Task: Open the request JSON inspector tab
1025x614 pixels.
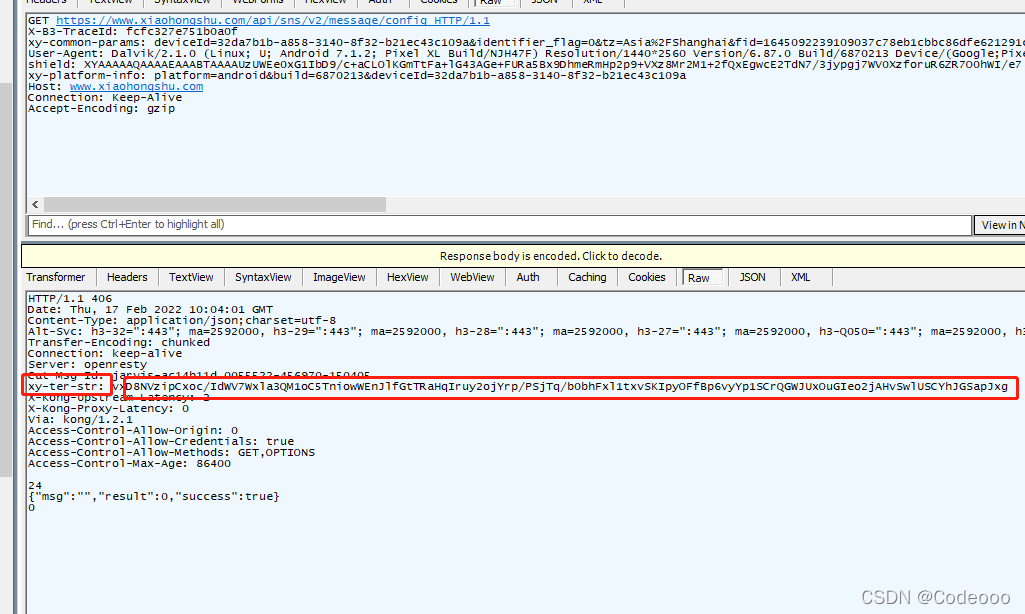Action: tap(545, 2)
